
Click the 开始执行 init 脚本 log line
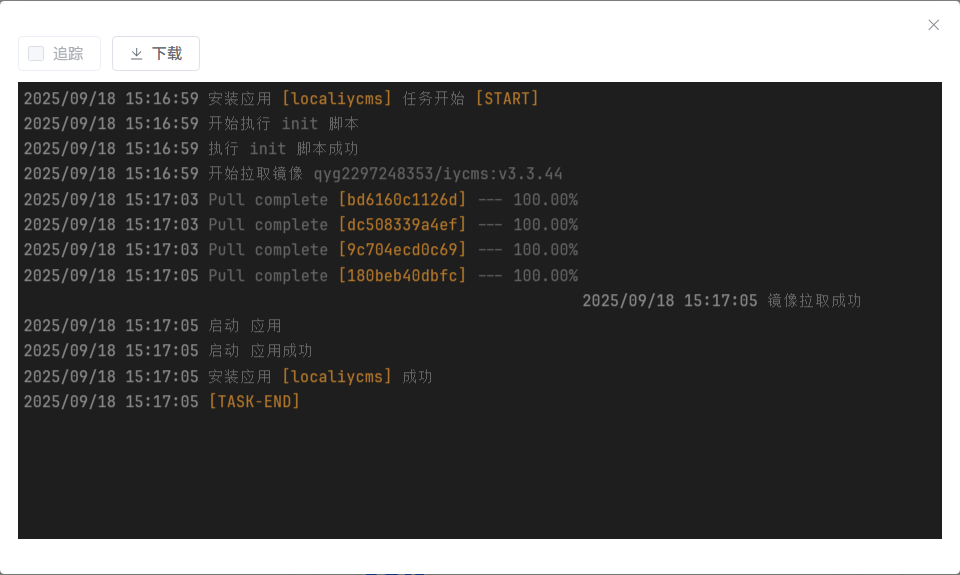(x=191, y=124)
